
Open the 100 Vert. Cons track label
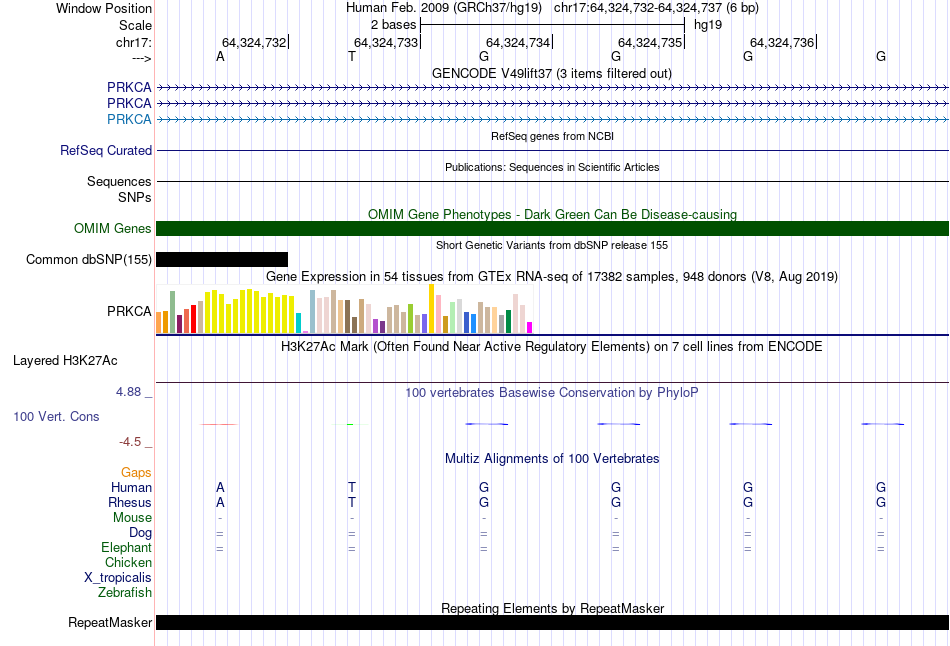pos(56,416)
